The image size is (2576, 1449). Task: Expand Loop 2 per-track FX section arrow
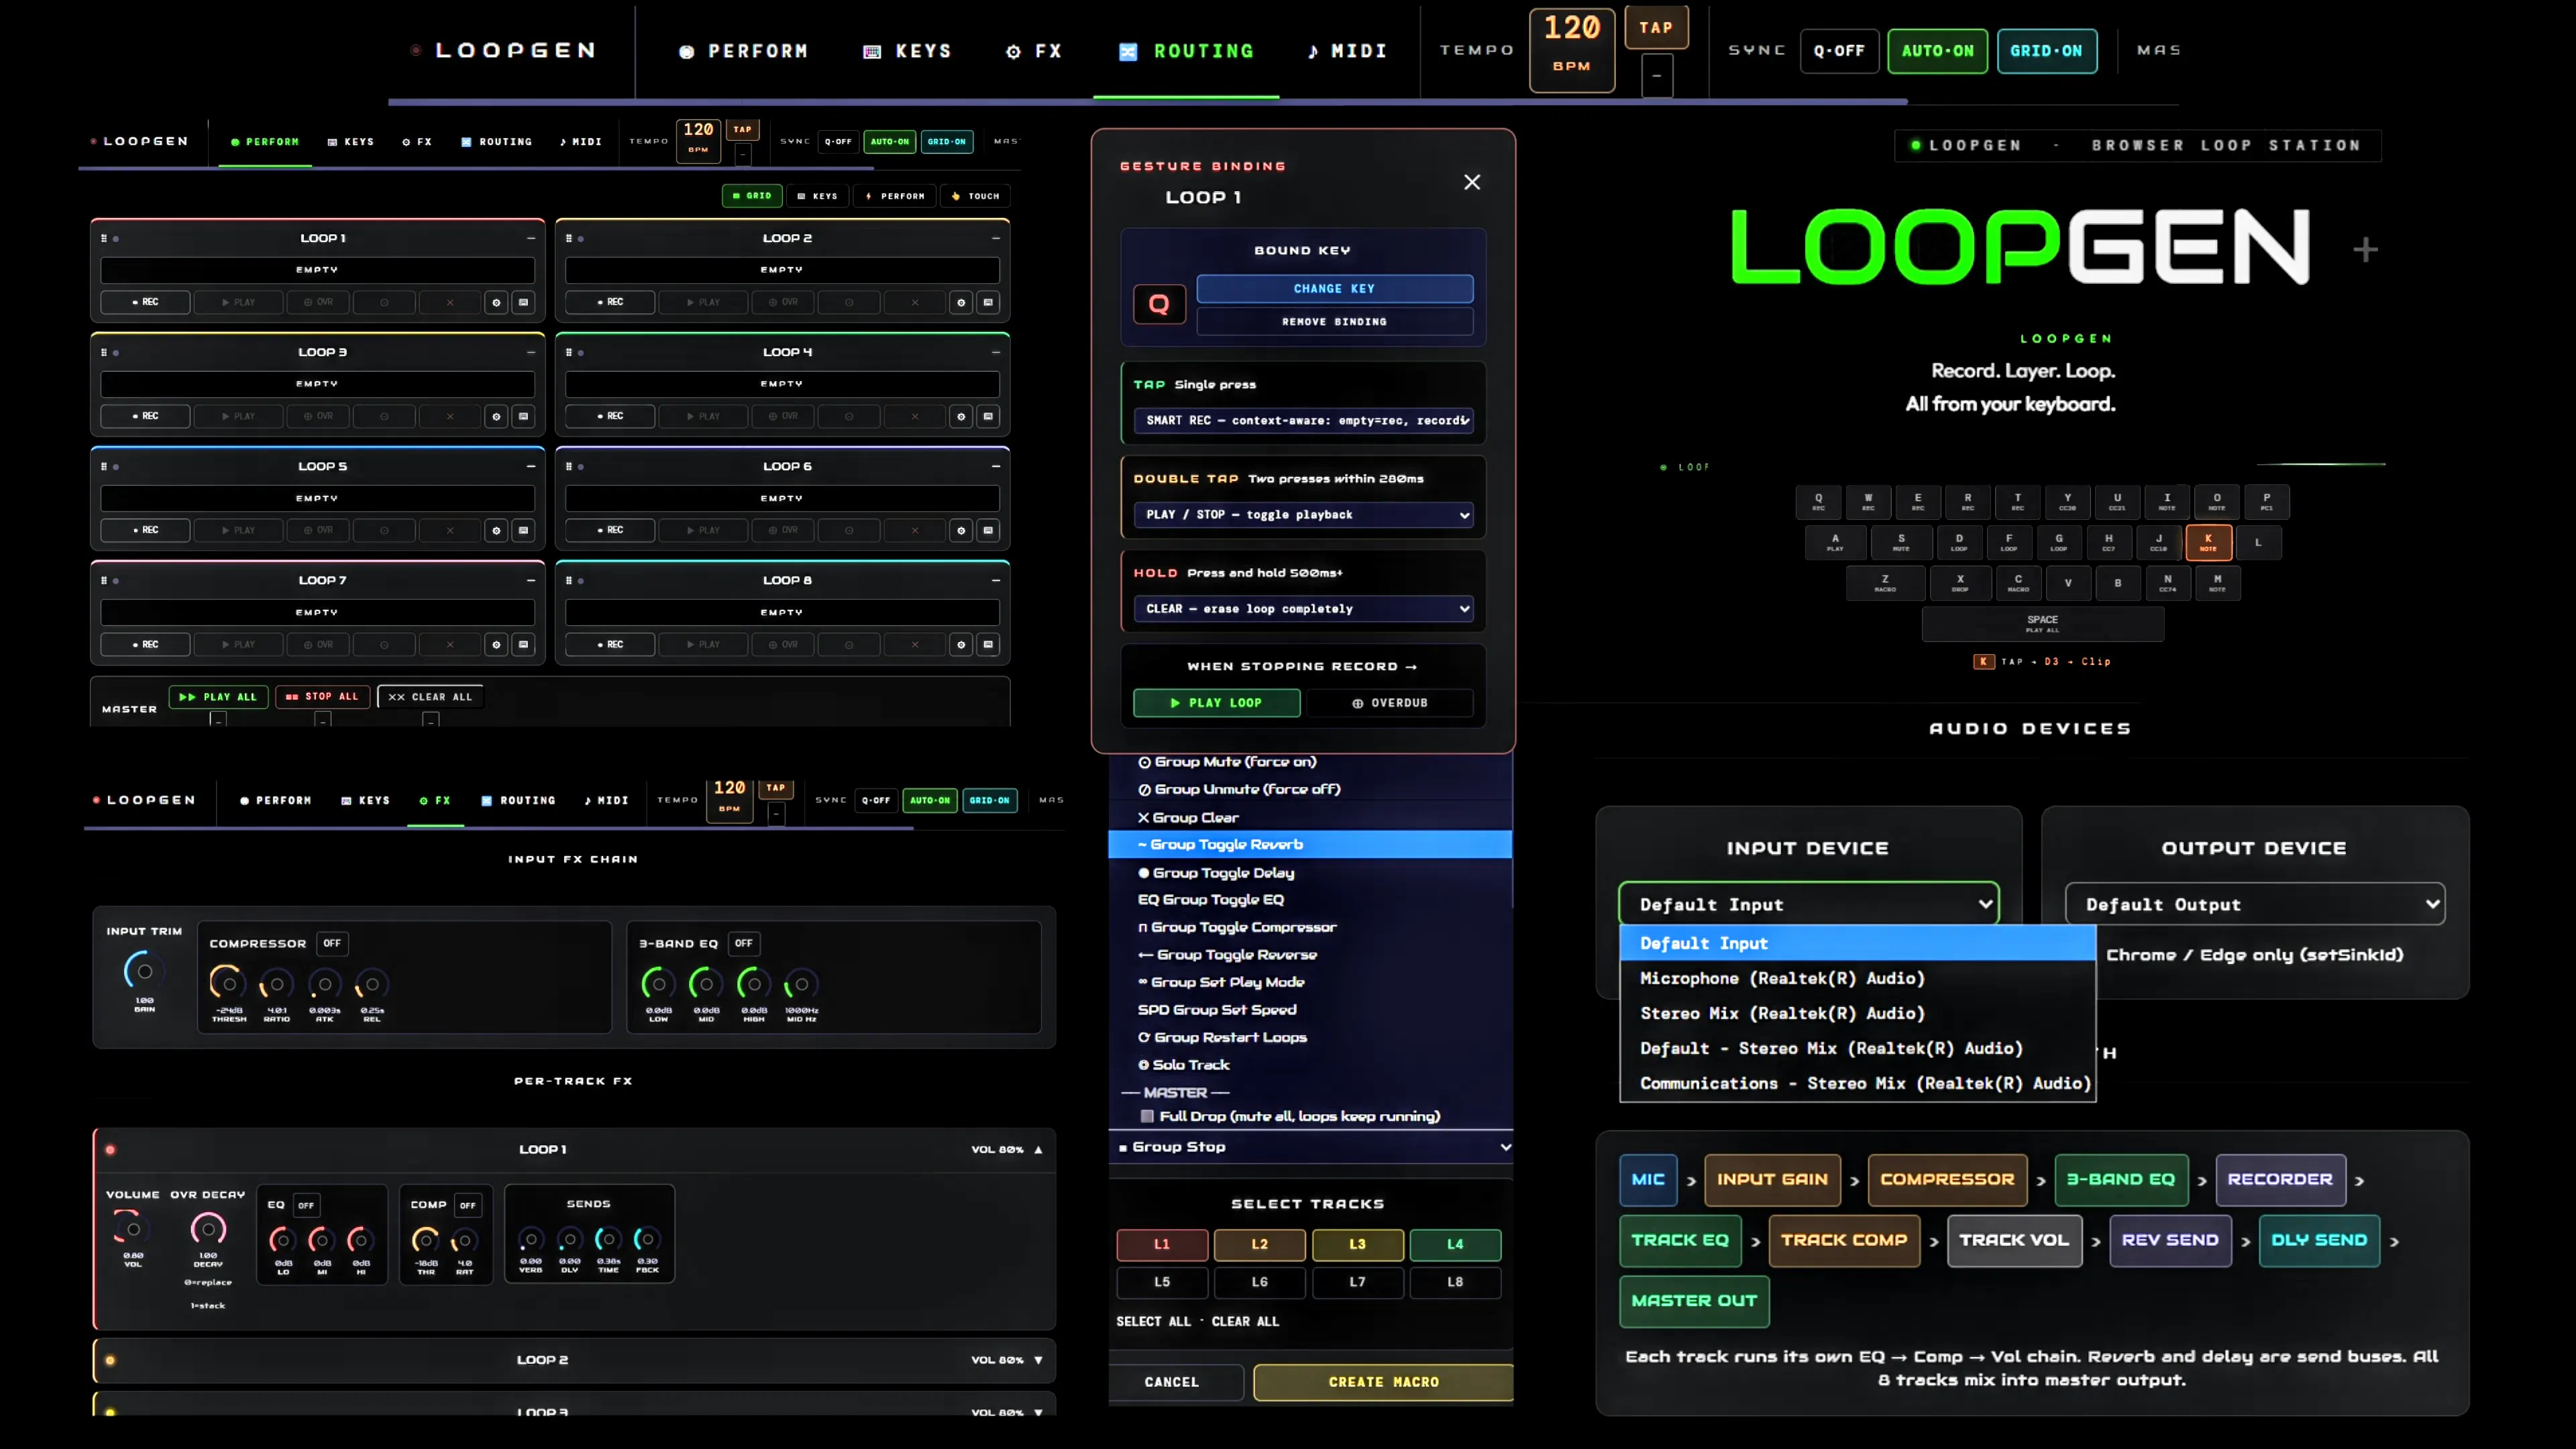point(1038,1360)
